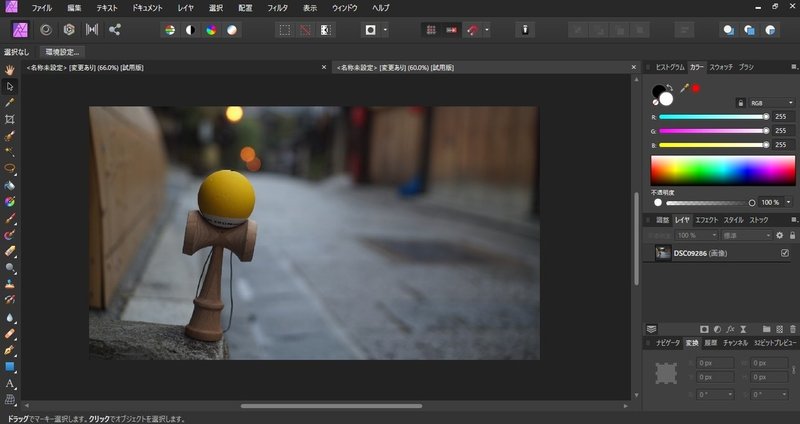Expand the opacity 100 % dropdown in Color panel

coord(788,203)
